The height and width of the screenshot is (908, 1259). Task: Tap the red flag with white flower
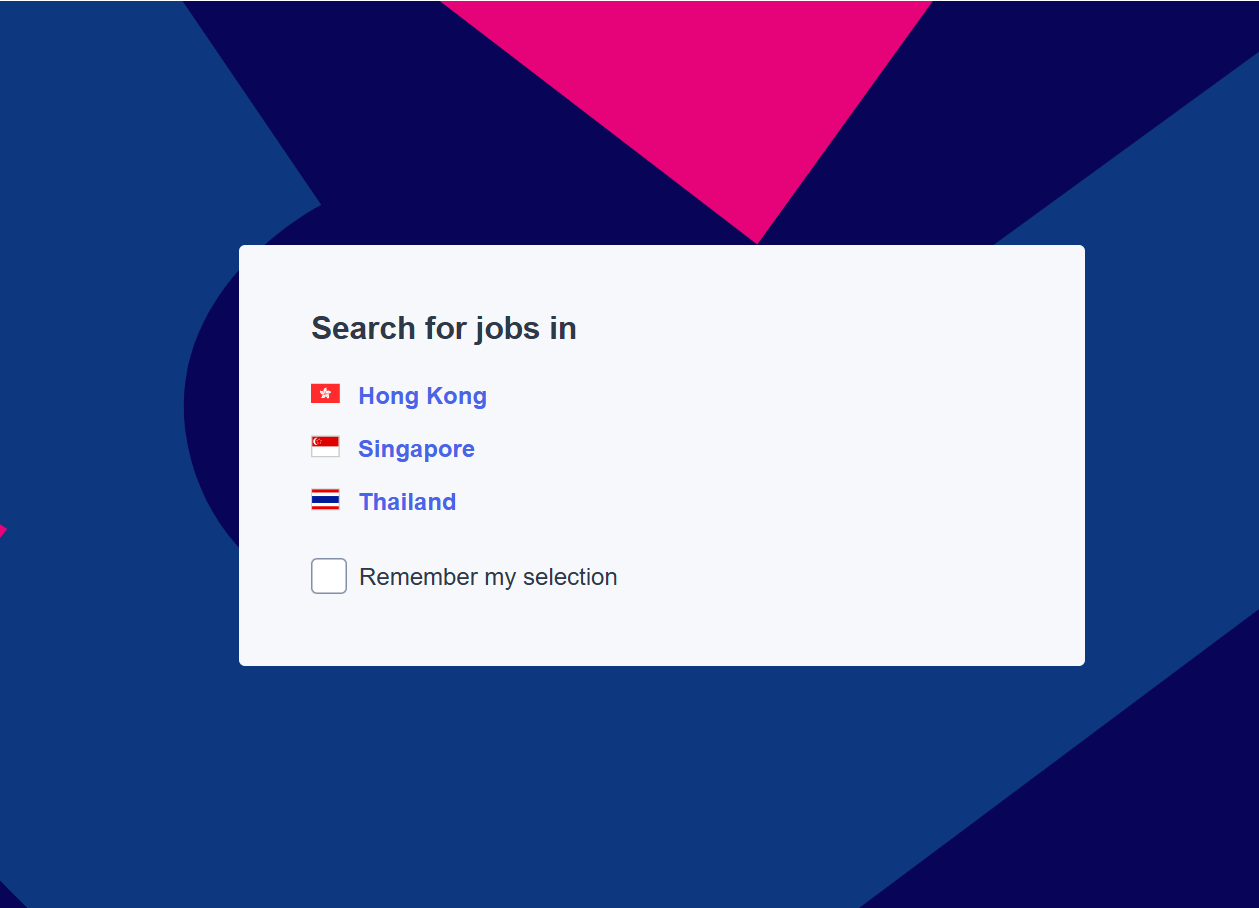[x=325, y=394]
